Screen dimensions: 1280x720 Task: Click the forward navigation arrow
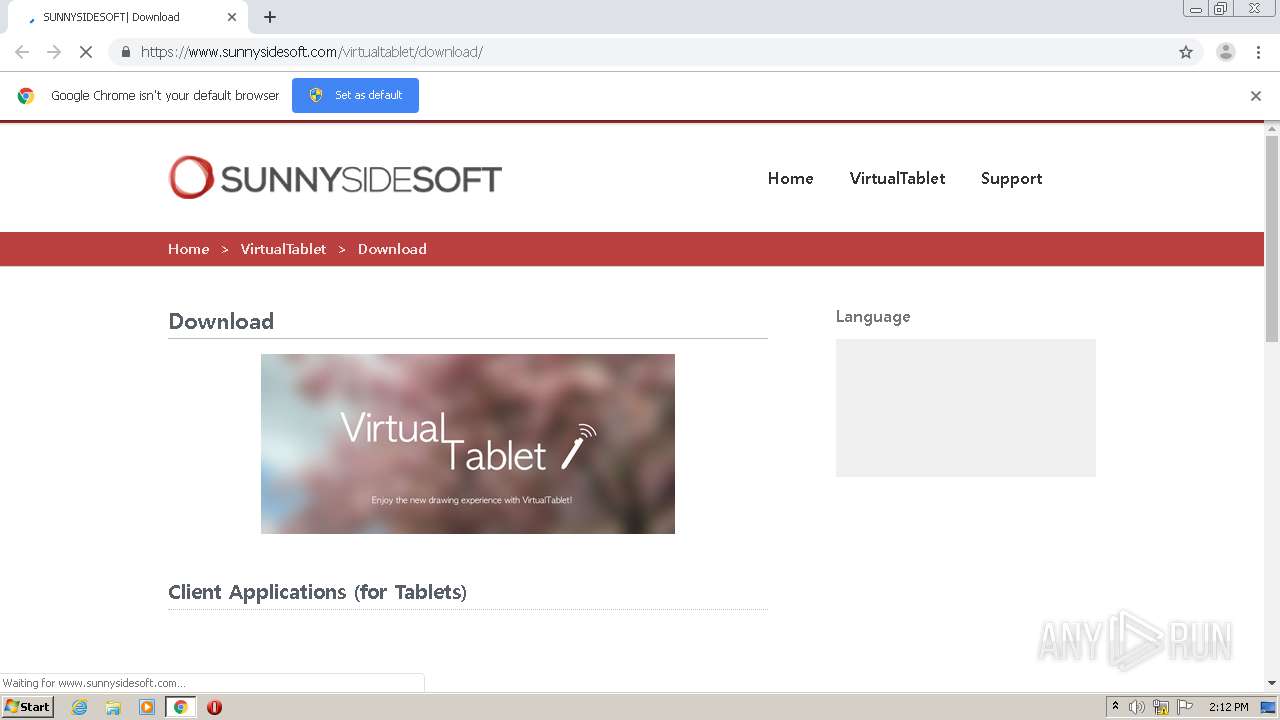54,52
